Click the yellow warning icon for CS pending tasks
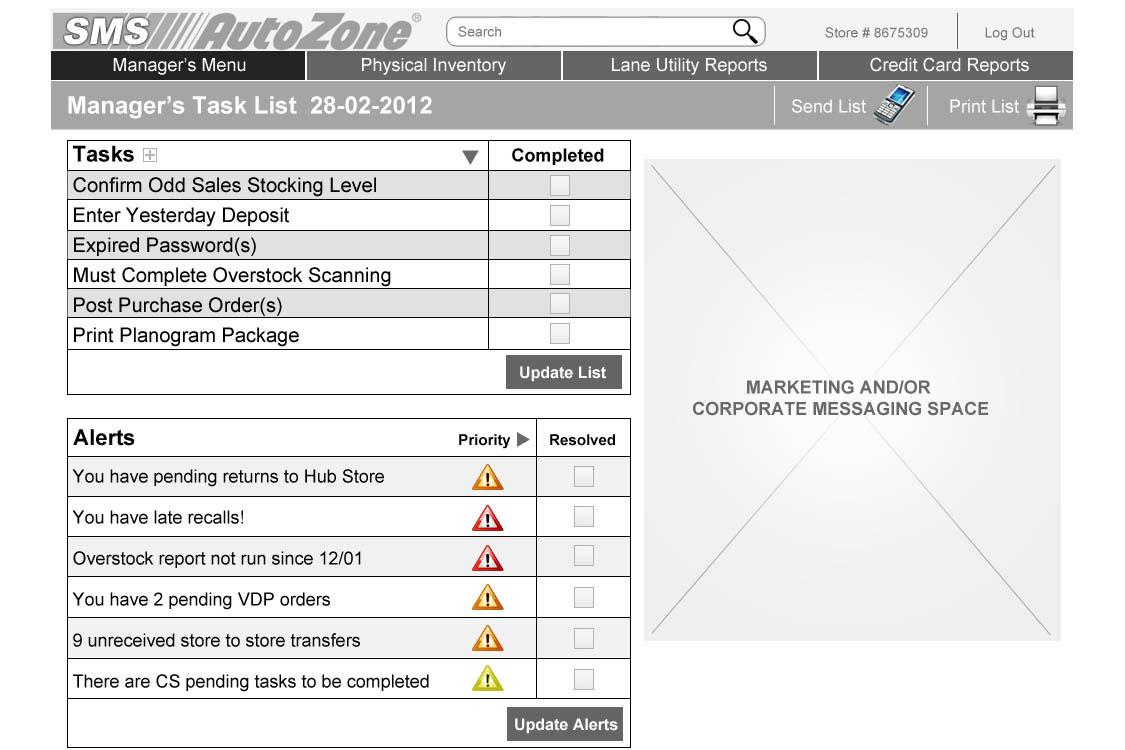 pyautogui.click(x=487, y=680)
